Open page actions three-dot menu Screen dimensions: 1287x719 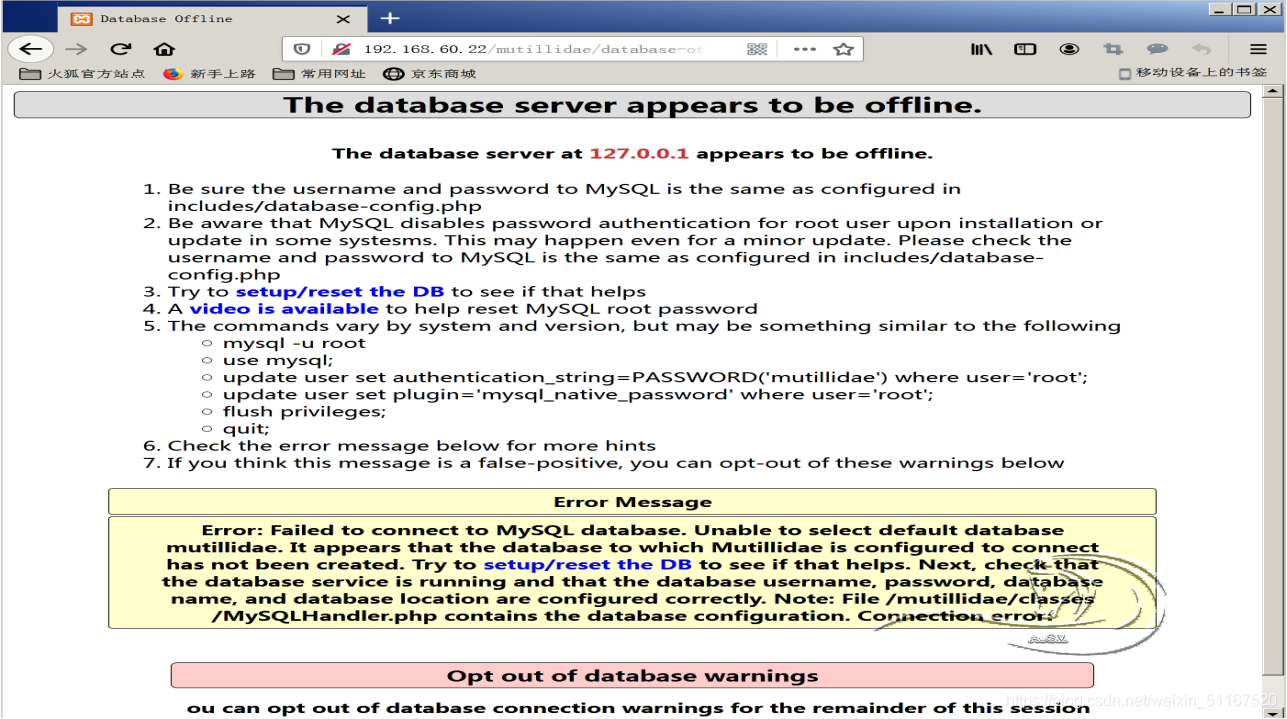click(804, 49)
